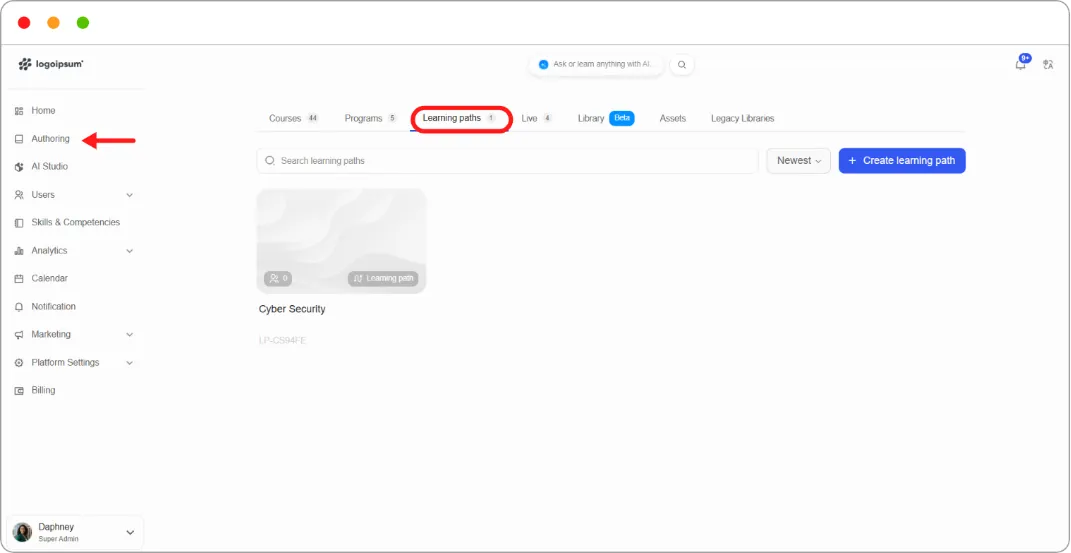Select the Learning paths tab
Image resolution: width=1071 pixels, height=553 pixels.
click(x=459, y=118)
